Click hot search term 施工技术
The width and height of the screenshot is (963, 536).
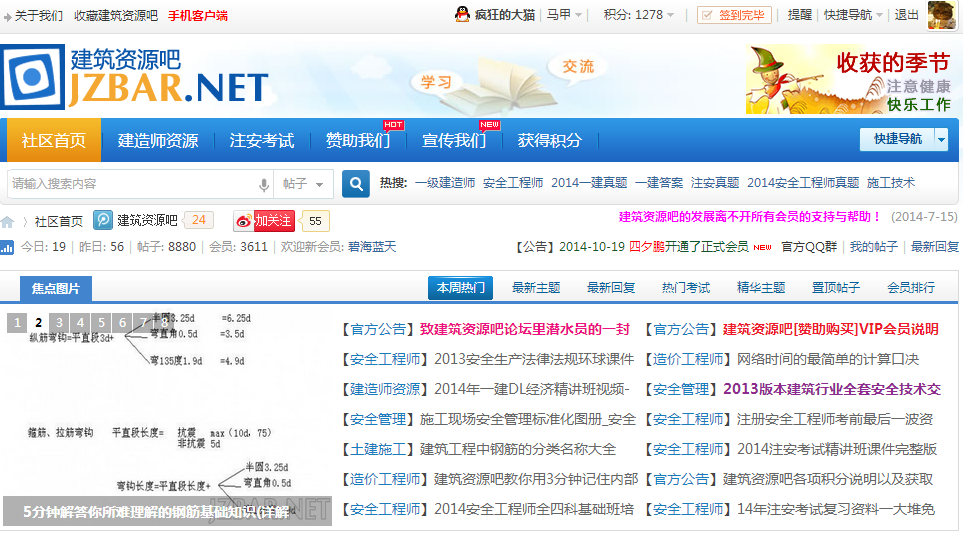891,183
